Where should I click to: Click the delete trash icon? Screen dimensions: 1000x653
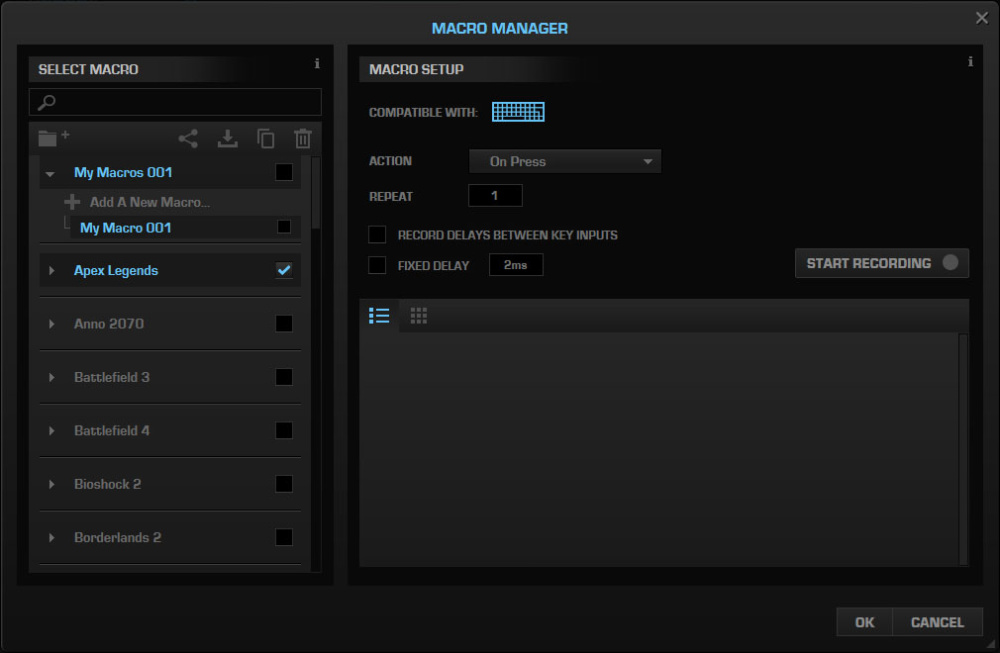pos(303,138)
